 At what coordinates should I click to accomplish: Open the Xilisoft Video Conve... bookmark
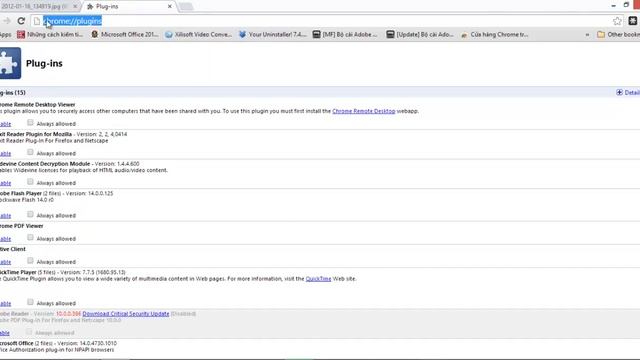(198, 35)
